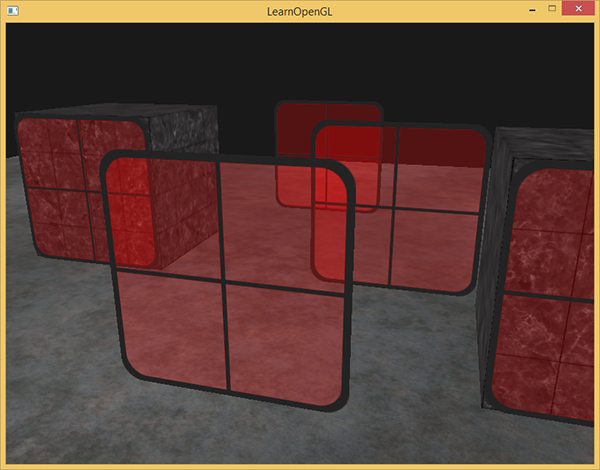Click the middle window's top-right pane
This screenshot has height=470, width=600.
pyautogui.click(x=440, y=147)
